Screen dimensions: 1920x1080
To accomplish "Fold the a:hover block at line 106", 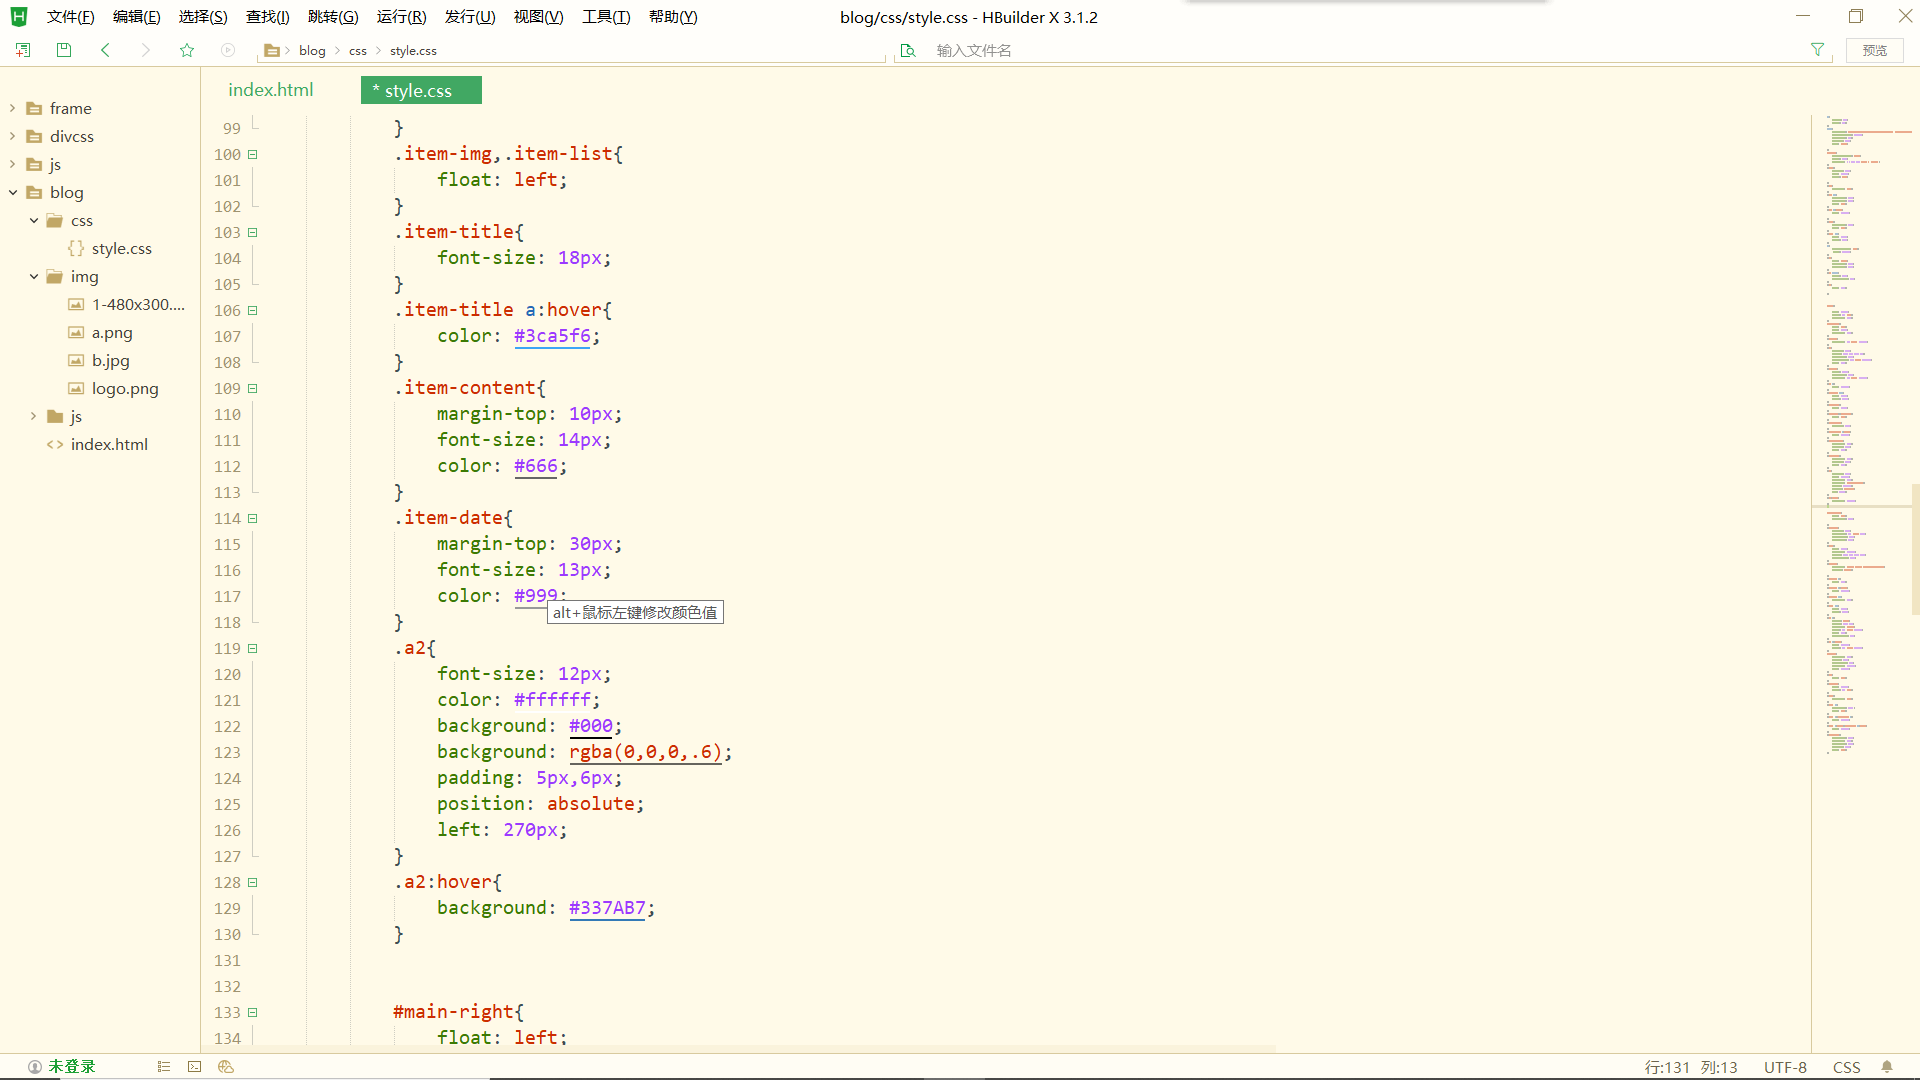I will coord(253,310).
